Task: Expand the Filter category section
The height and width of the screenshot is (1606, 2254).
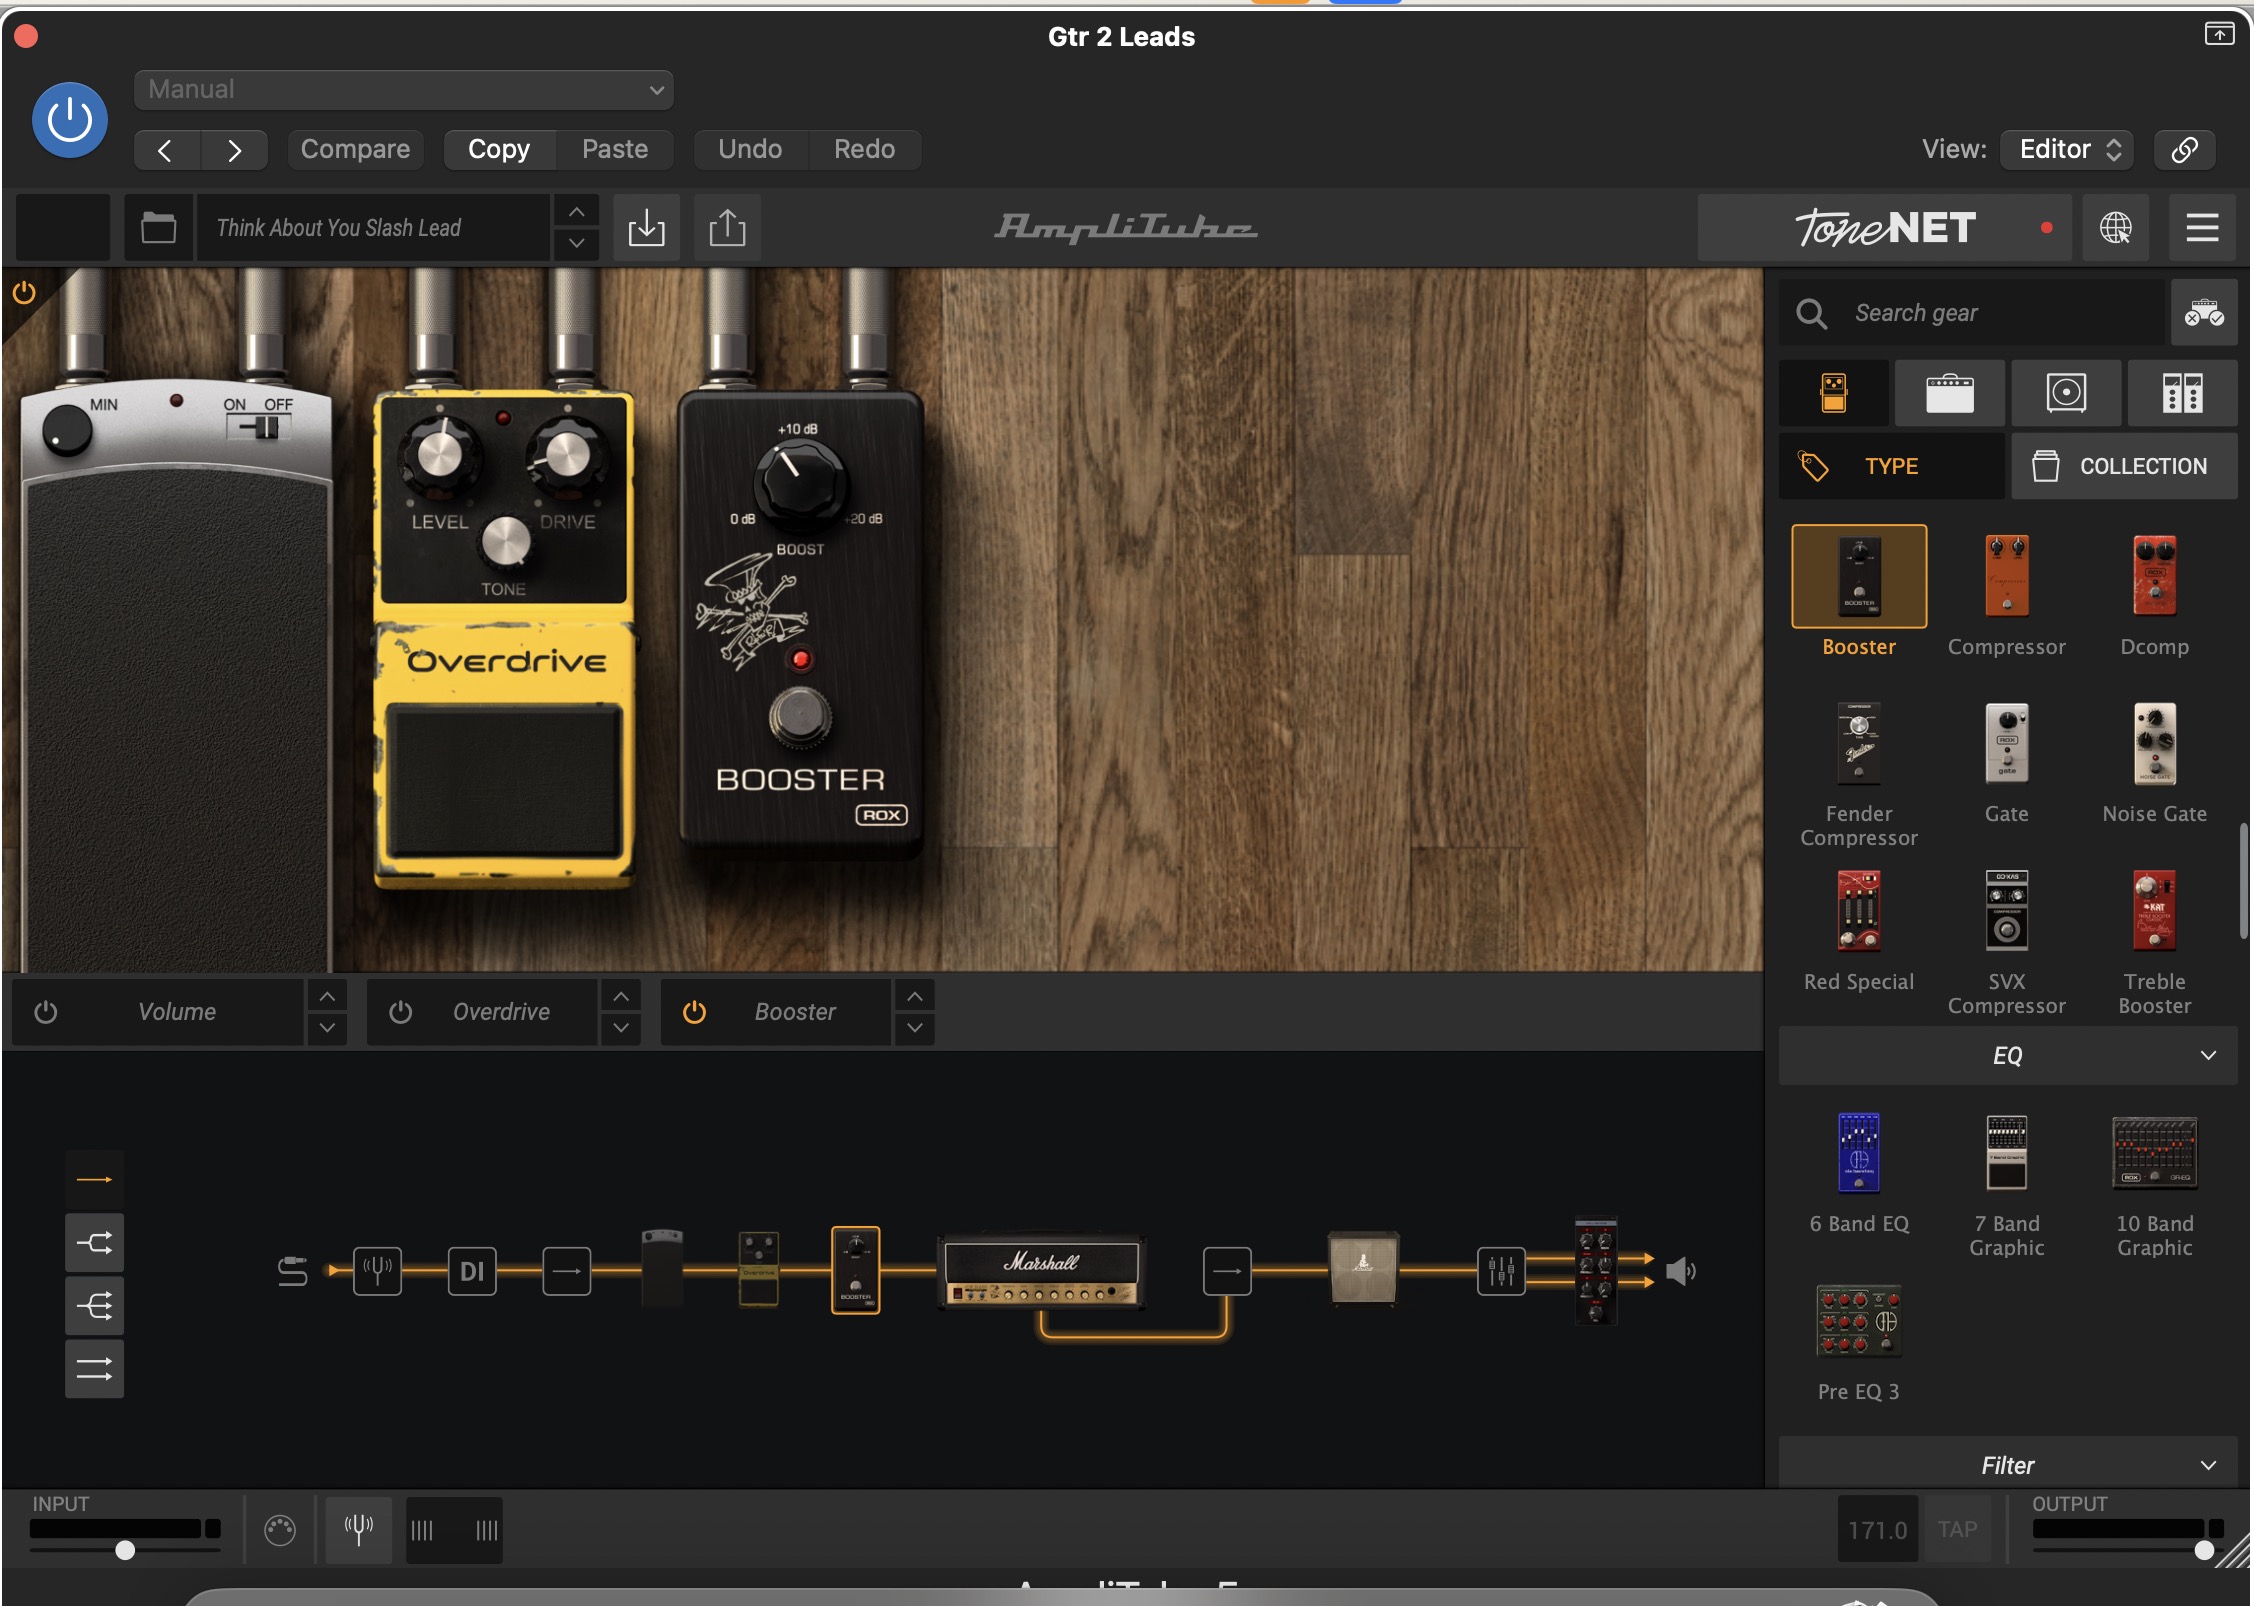Action: [2008, 1465]
